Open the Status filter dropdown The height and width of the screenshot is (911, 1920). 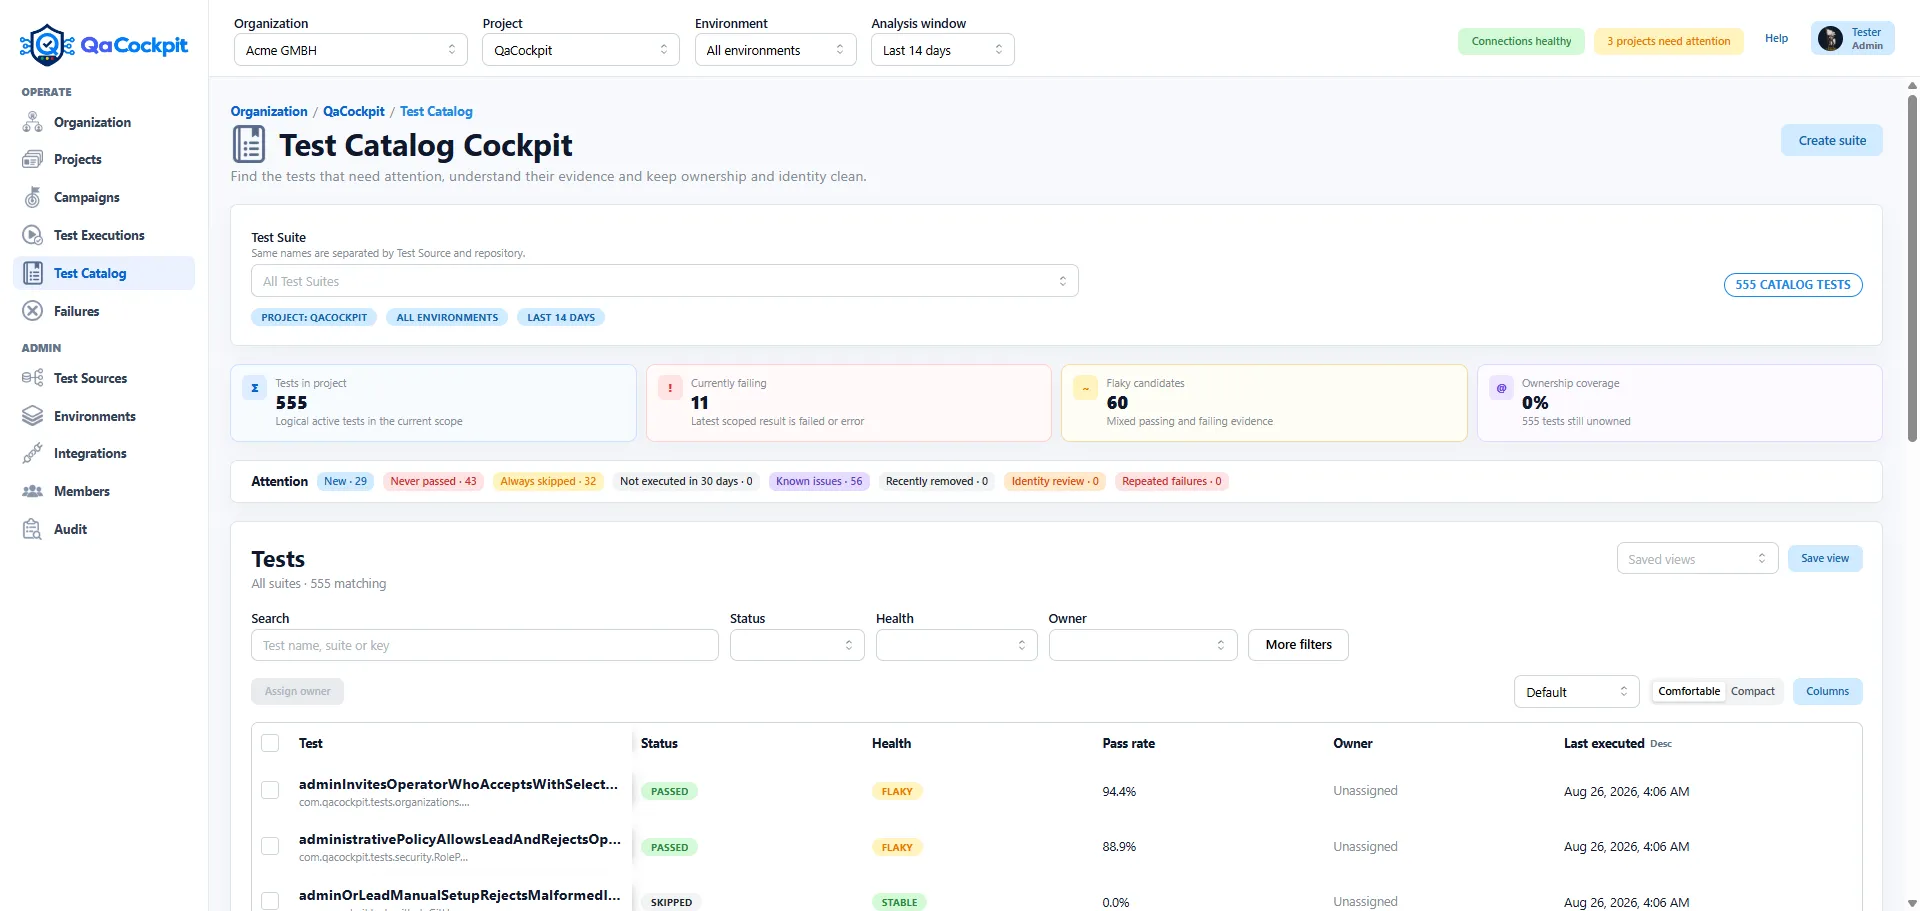pyautogui.click(x=797, y=645)
